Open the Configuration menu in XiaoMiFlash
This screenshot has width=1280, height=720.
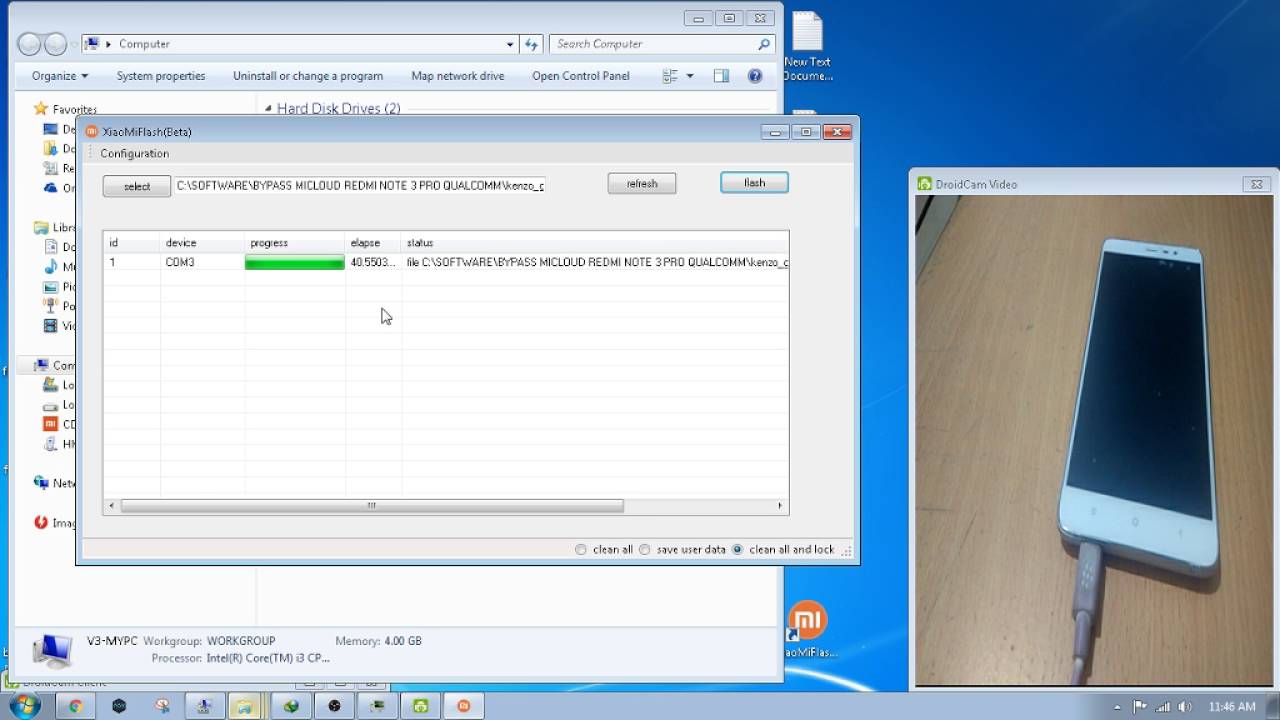point(134,153)
